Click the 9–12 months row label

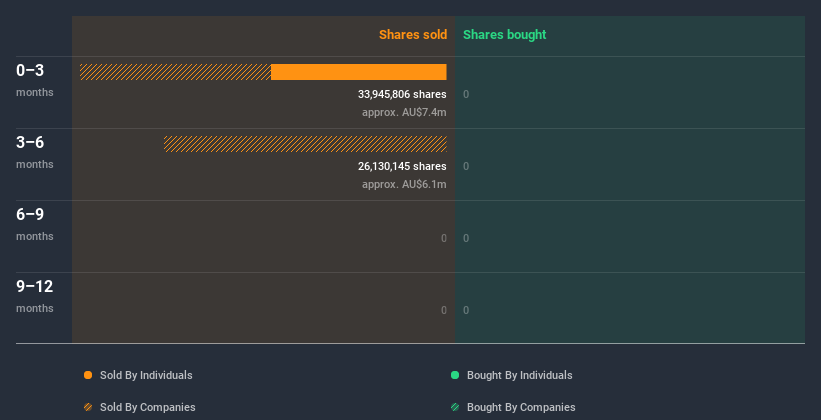pos(35,296)
